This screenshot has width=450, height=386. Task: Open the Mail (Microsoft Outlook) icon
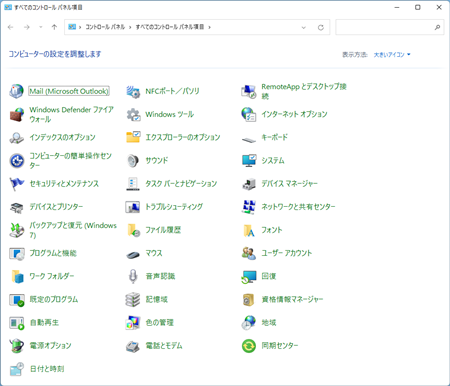tap(16, 91)
